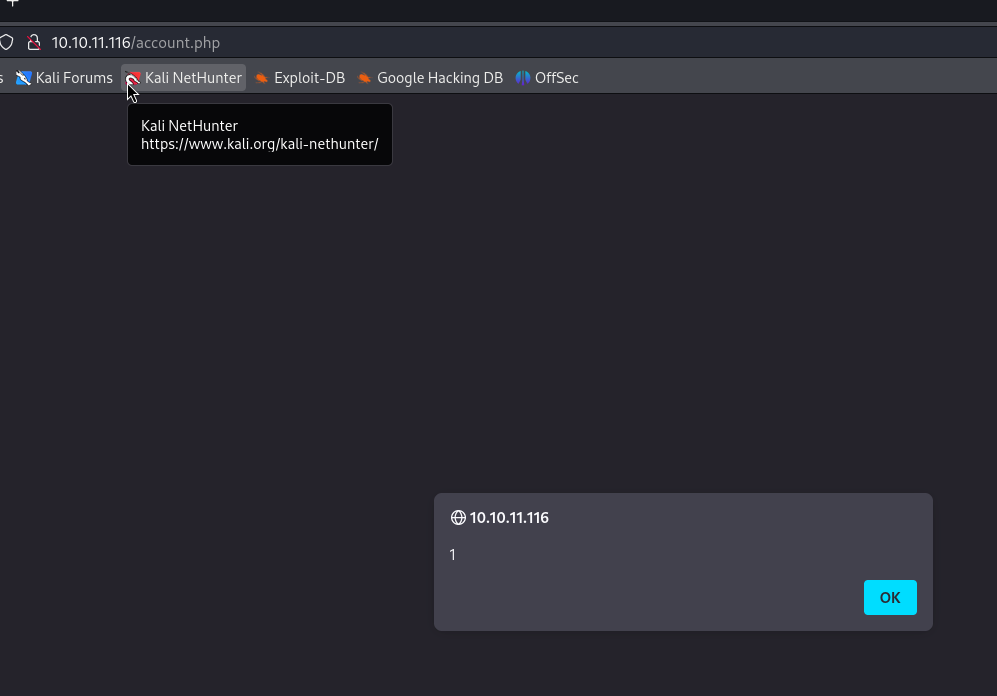Click the alert message text "1"
Image resolution: width=997 pixels, height=696 pixels.
click(x=453, y=555)
